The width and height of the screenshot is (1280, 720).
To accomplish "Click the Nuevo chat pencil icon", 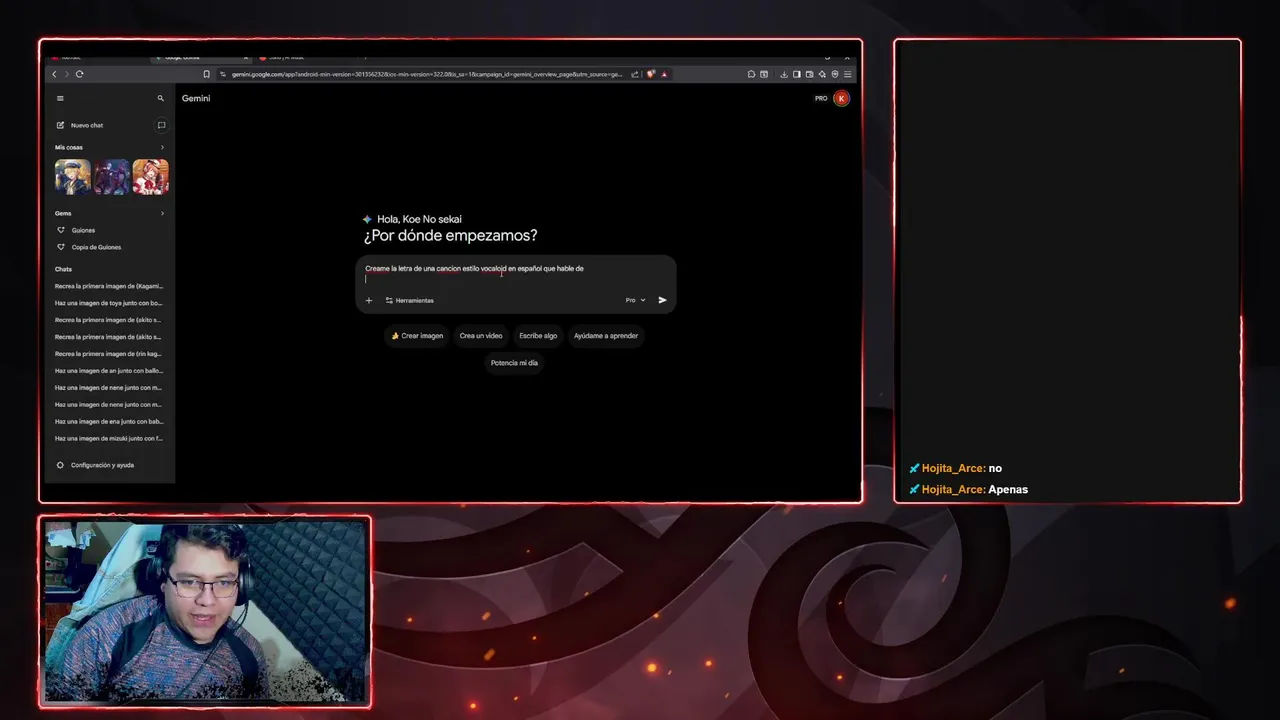I will pyautogui.click(x=60, y=125).
